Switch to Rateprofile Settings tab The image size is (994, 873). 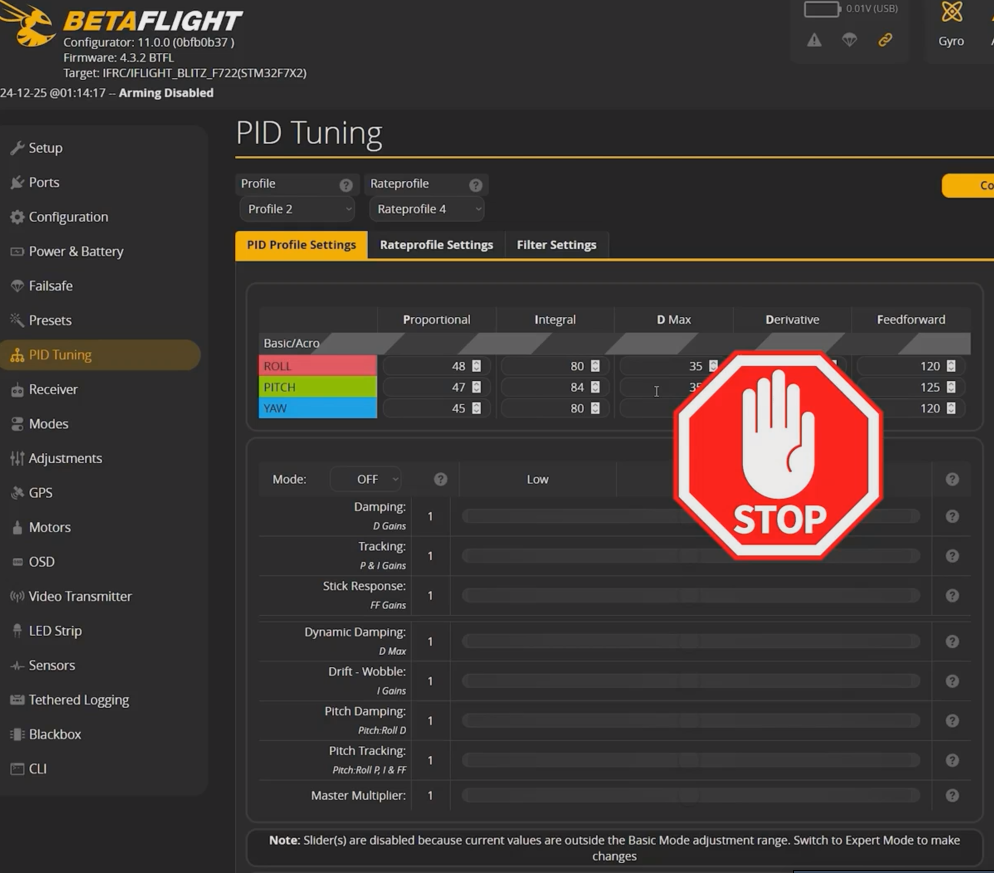(x=436, y=245)
